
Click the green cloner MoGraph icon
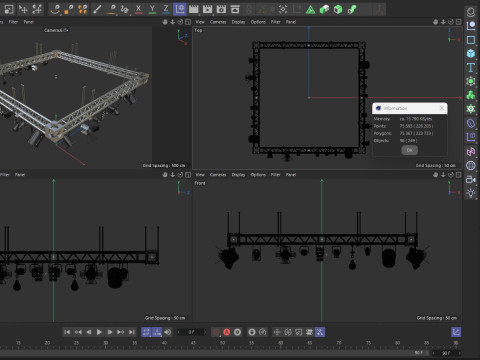471,95
